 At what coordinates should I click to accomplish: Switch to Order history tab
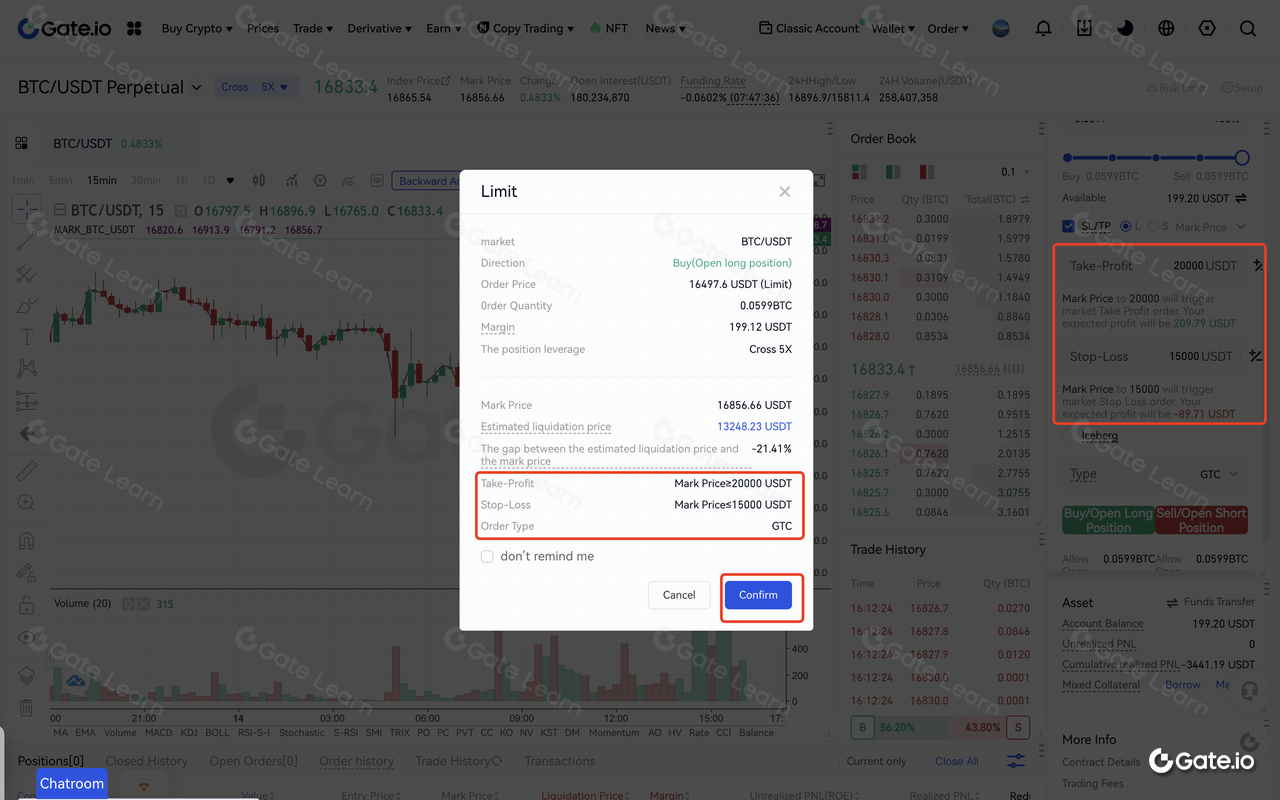pos(357,761)
